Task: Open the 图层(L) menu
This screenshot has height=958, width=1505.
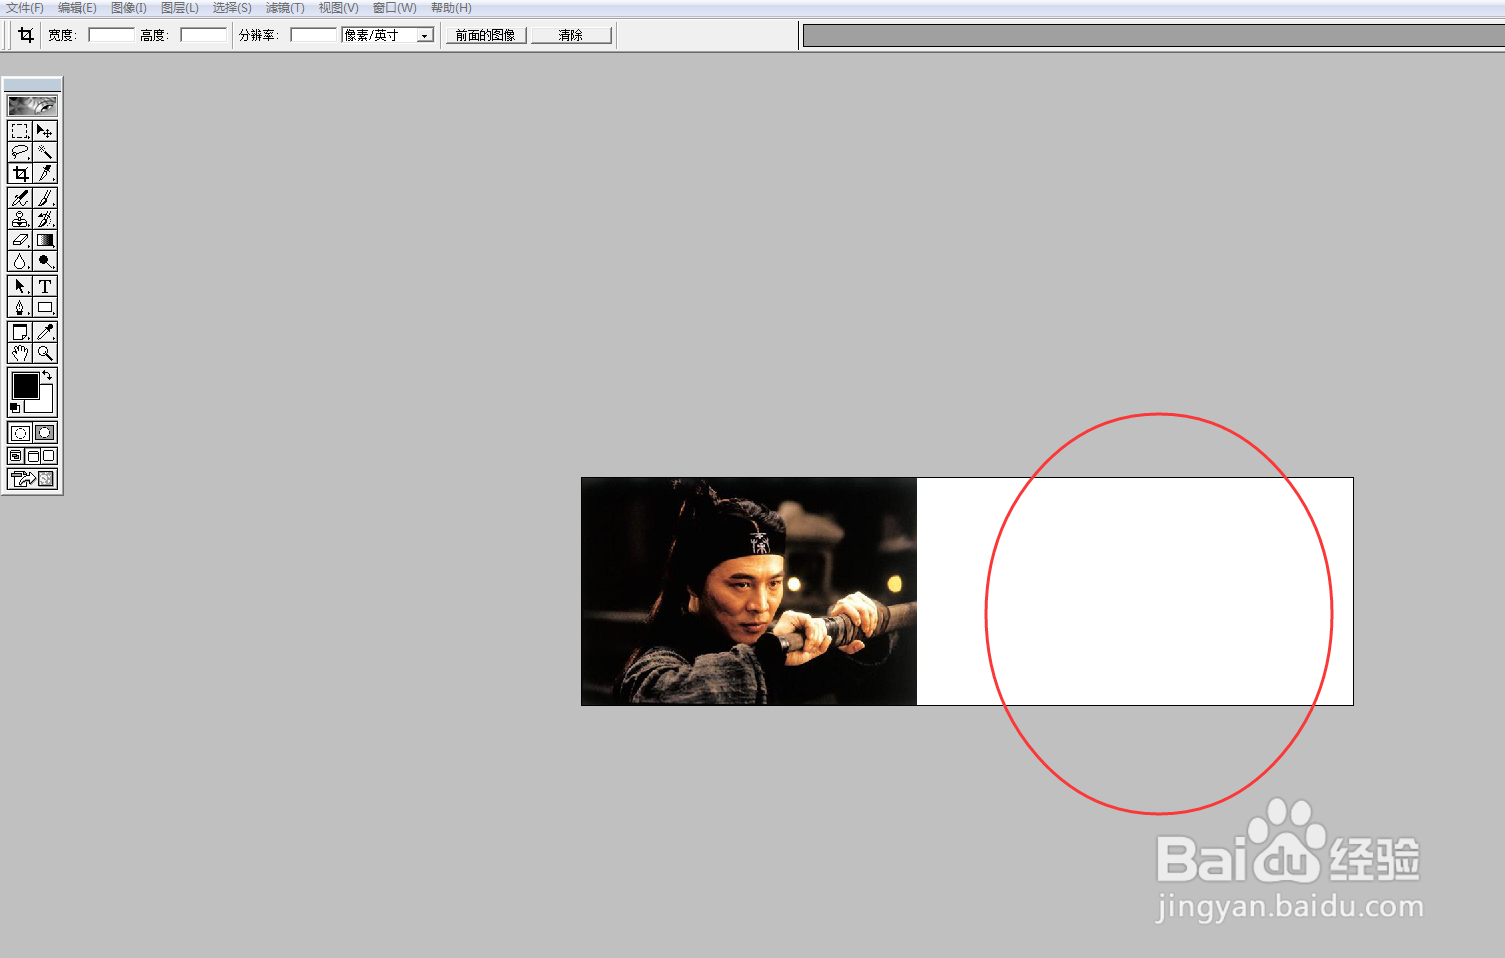Action: click(180, 8)
